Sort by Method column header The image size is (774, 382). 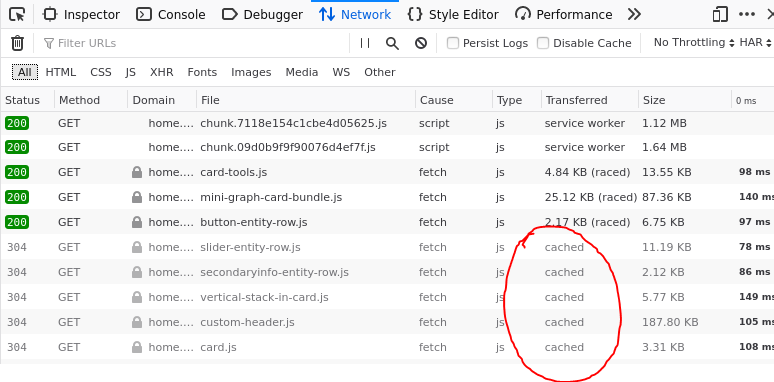(x=91, y=100)
